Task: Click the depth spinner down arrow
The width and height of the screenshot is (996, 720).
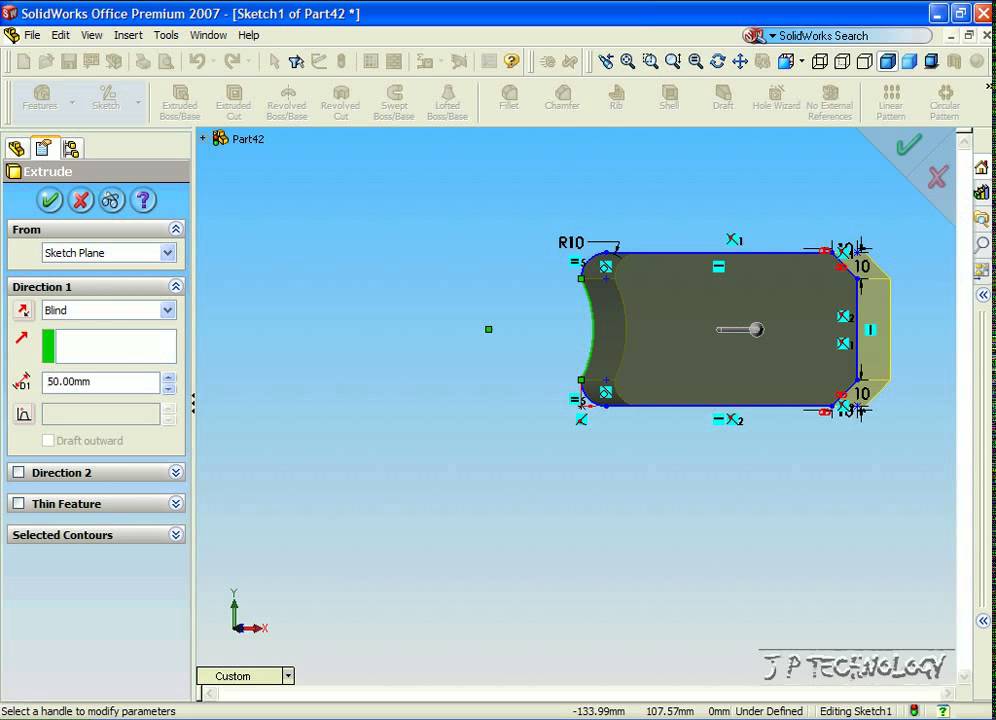Action: pos(169,387)
